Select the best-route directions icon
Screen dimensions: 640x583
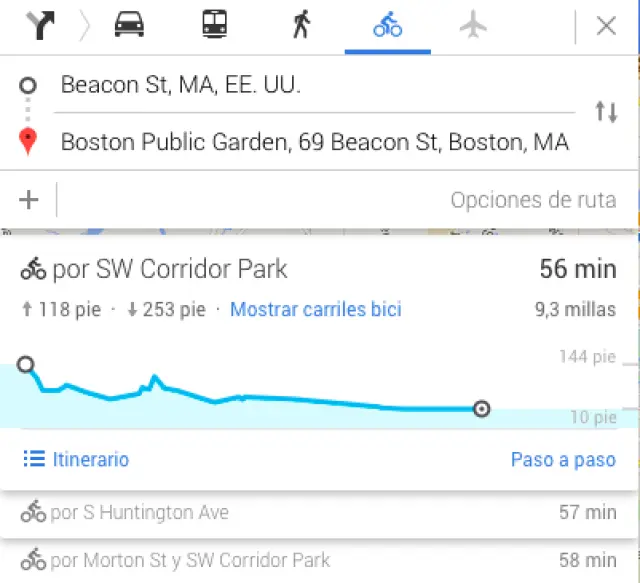click(40, 25)
